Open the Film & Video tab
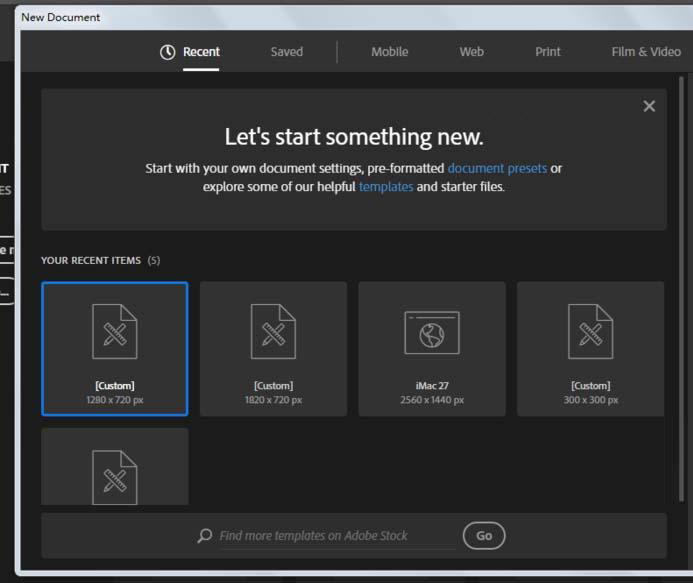 pyautogui.click(x=645, y=52)
